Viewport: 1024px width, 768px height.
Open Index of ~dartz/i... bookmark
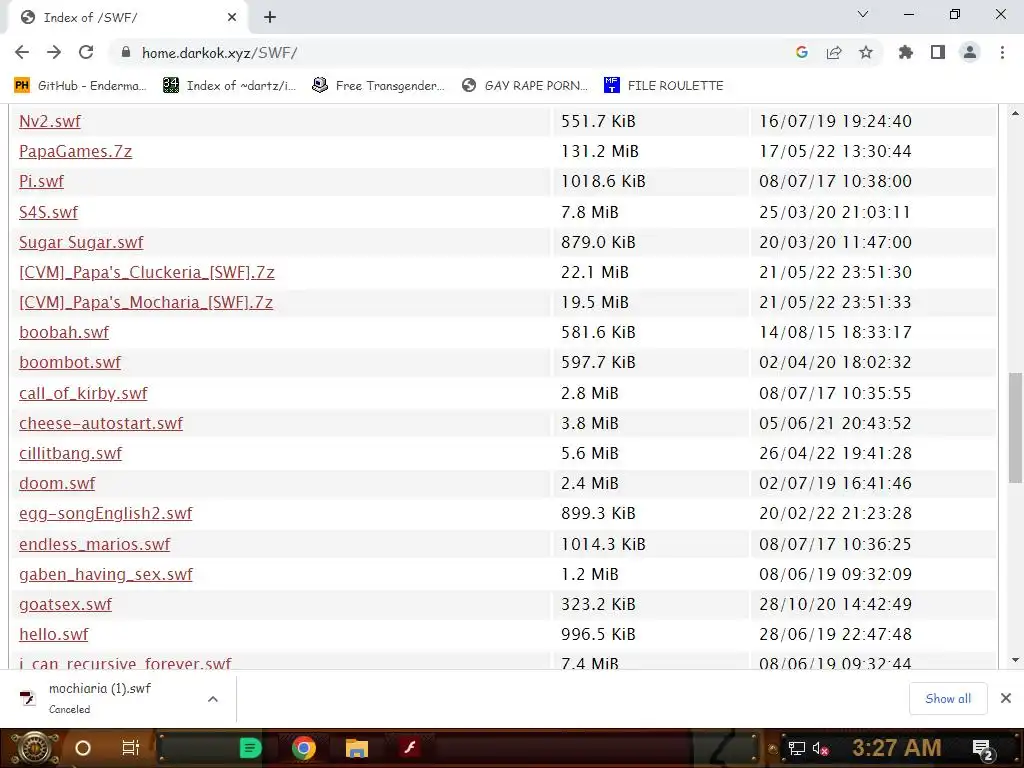pyautogui.click(x=229, y=86)
